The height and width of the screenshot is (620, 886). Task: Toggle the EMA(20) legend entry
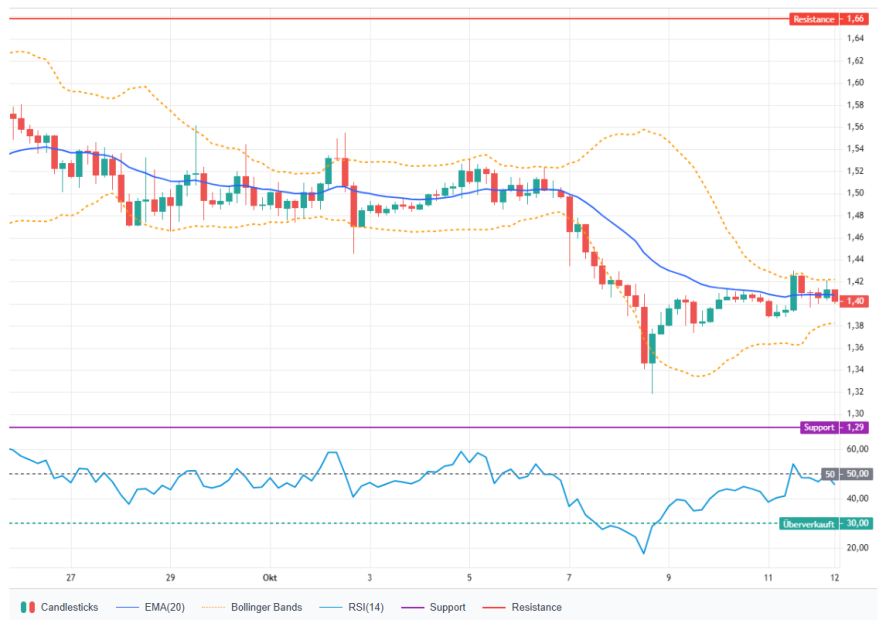point(150,607)
